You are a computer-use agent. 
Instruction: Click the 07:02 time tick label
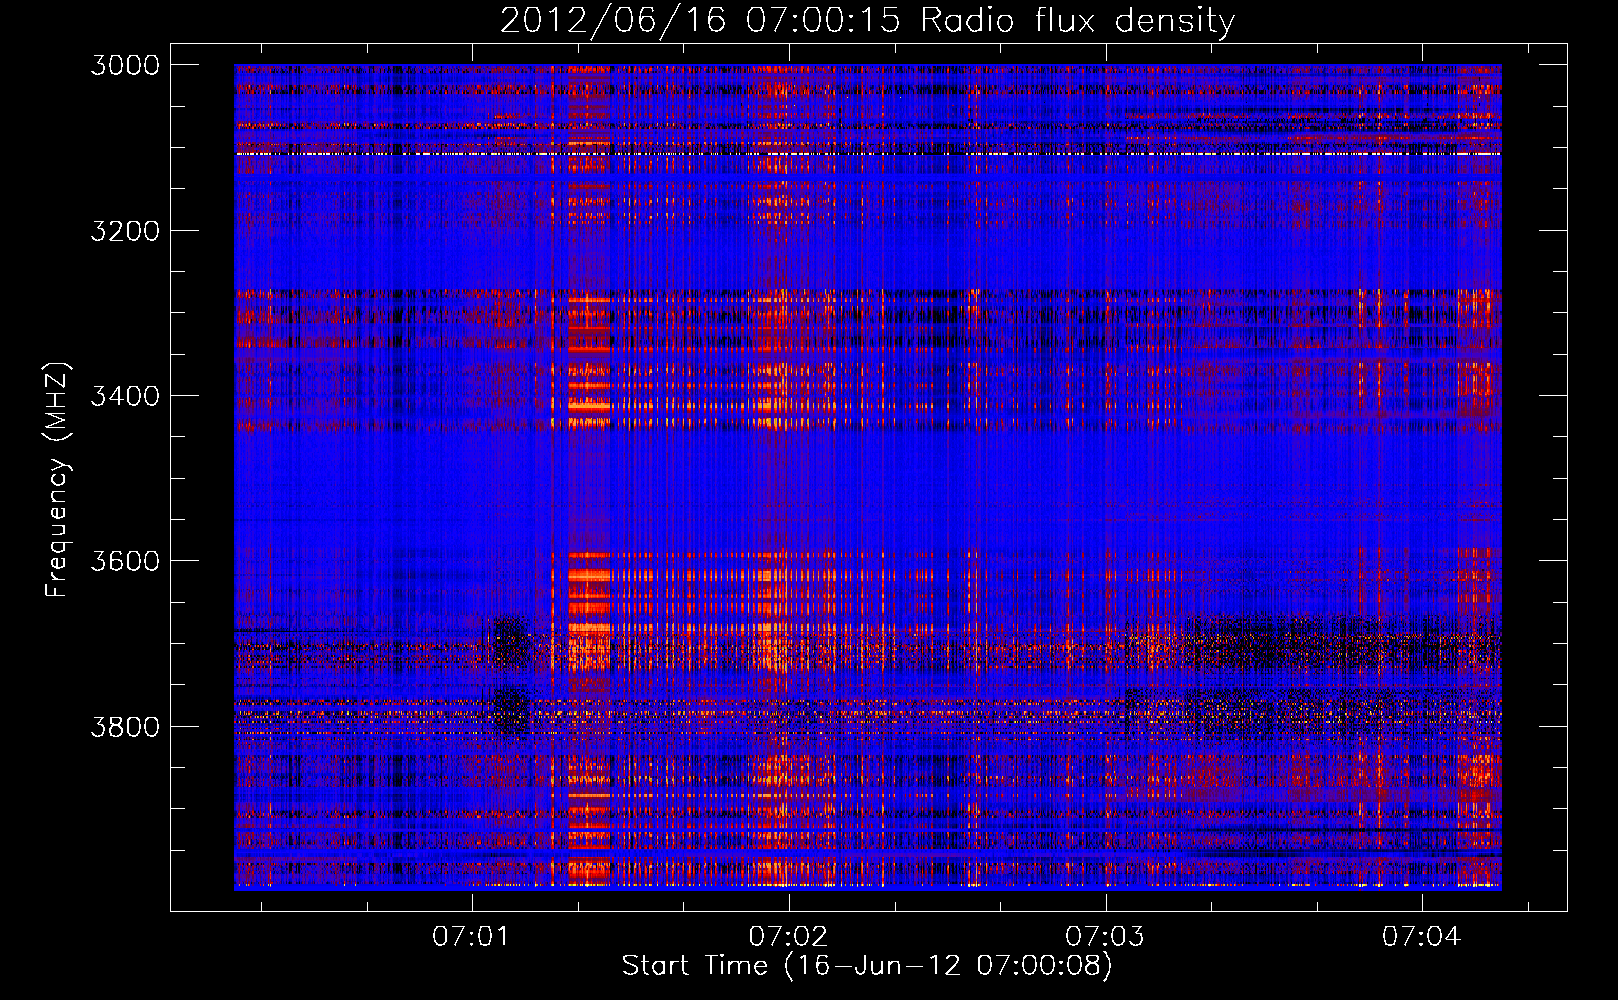[788, 937]
